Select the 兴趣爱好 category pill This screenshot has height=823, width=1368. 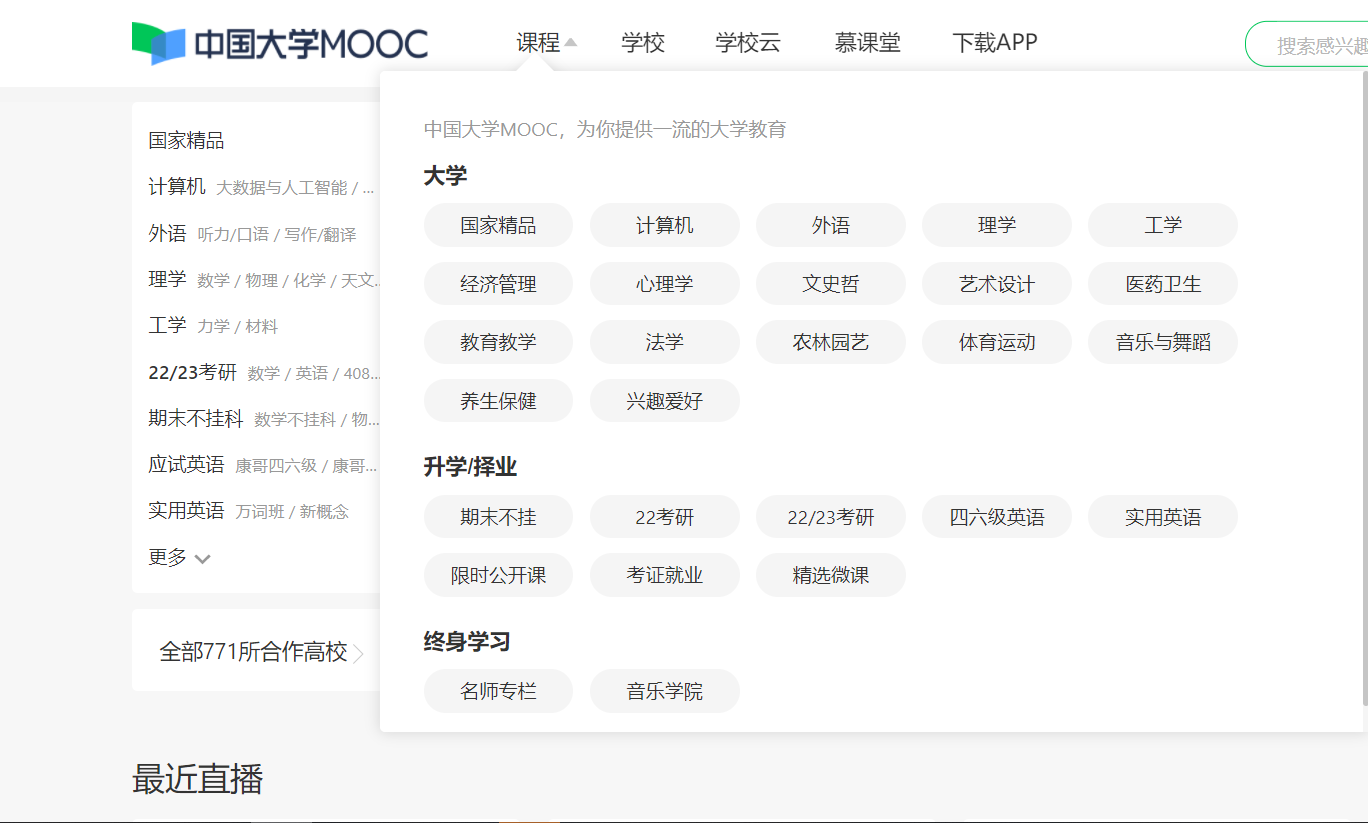665,401
